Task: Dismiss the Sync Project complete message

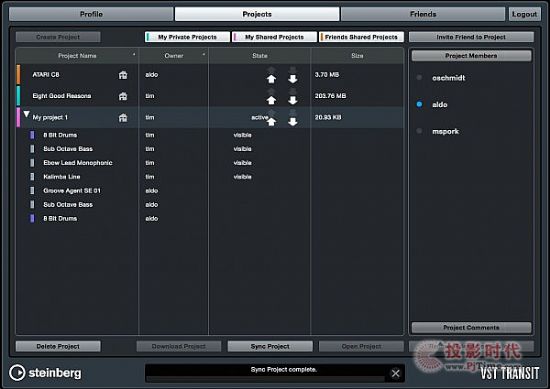Action: [395, 374]
